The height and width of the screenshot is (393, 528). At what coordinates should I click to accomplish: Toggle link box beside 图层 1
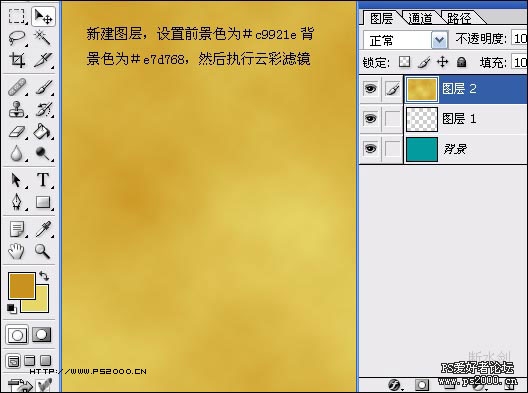pyautogui.click(x=392, y=119)
